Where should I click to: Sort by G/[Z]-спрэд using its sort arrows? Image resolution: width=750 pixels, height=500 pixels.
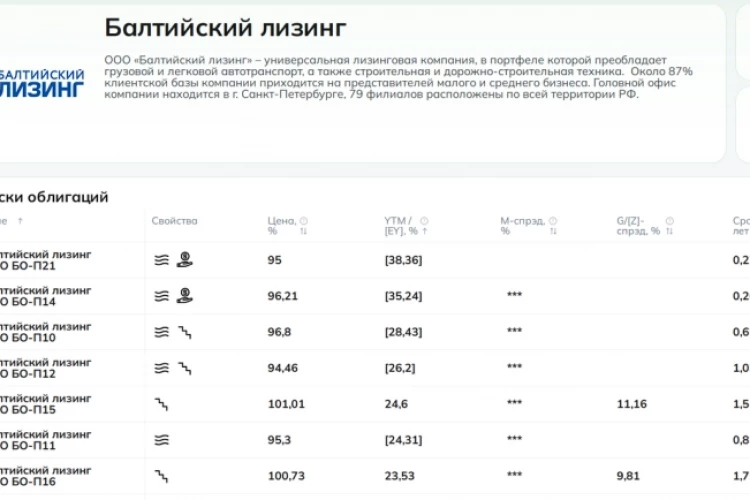click(x=669, y=231)
